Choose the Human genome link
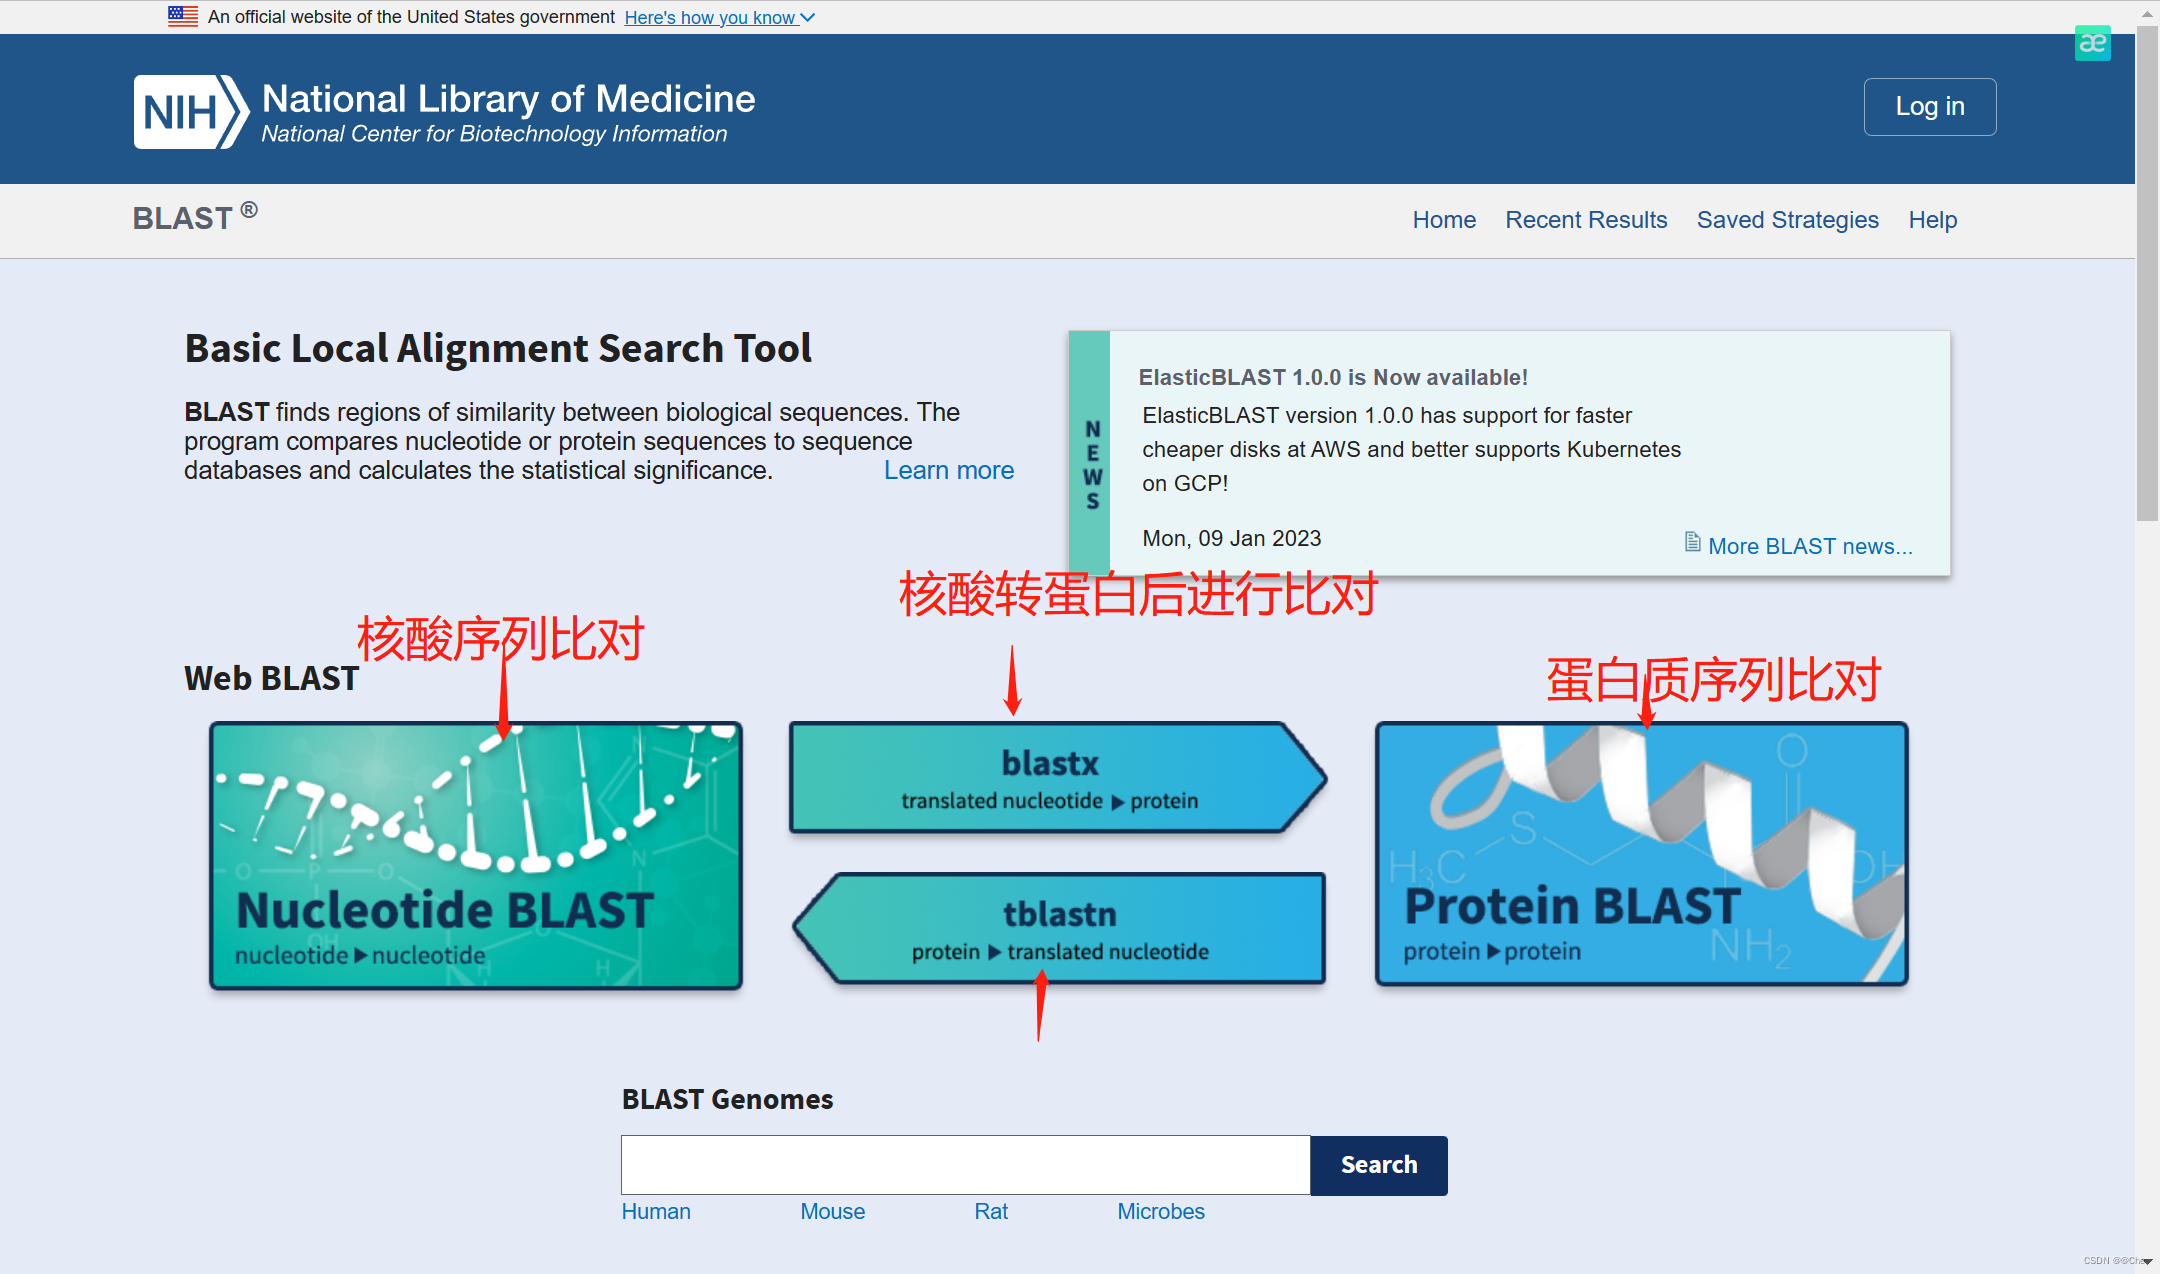The height and width of the screenshot is (1274, 2160). 655,1211
